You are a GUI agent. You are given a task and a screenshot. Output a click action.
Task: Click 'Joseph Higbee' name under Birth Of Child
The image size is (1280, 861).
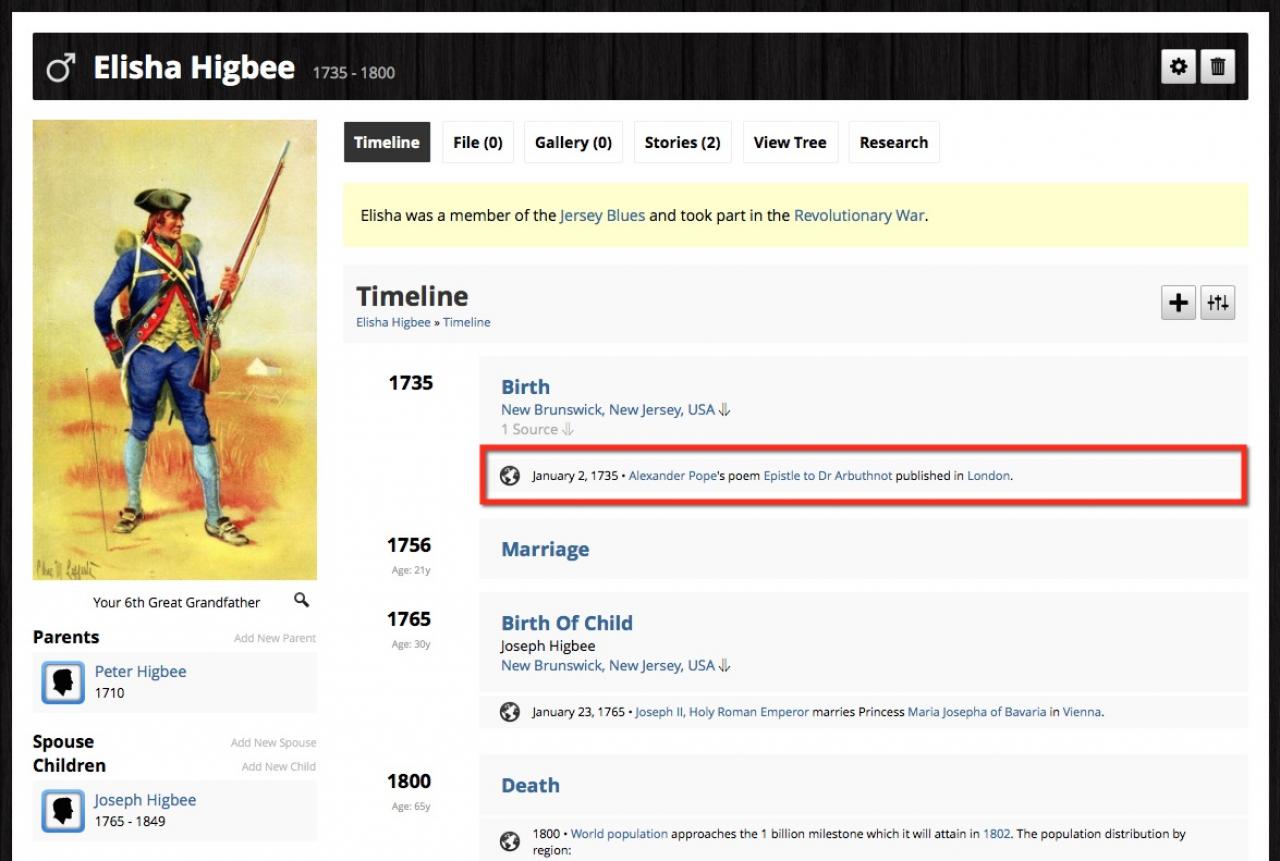pos(548,646)
